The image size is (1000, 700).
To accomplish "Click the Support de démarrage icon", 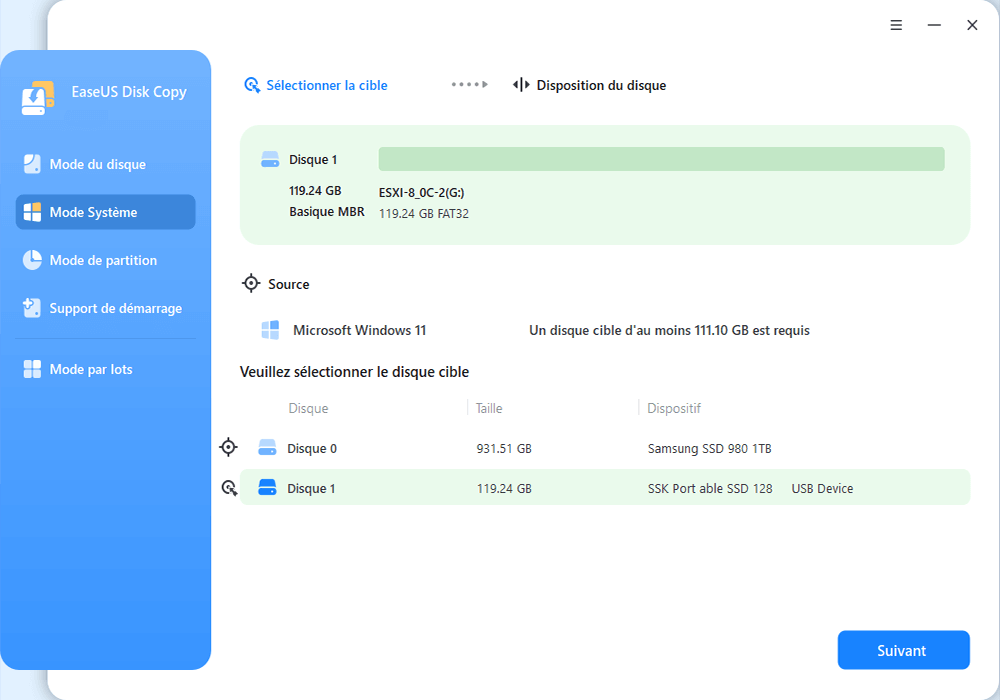I will [32, 308].
